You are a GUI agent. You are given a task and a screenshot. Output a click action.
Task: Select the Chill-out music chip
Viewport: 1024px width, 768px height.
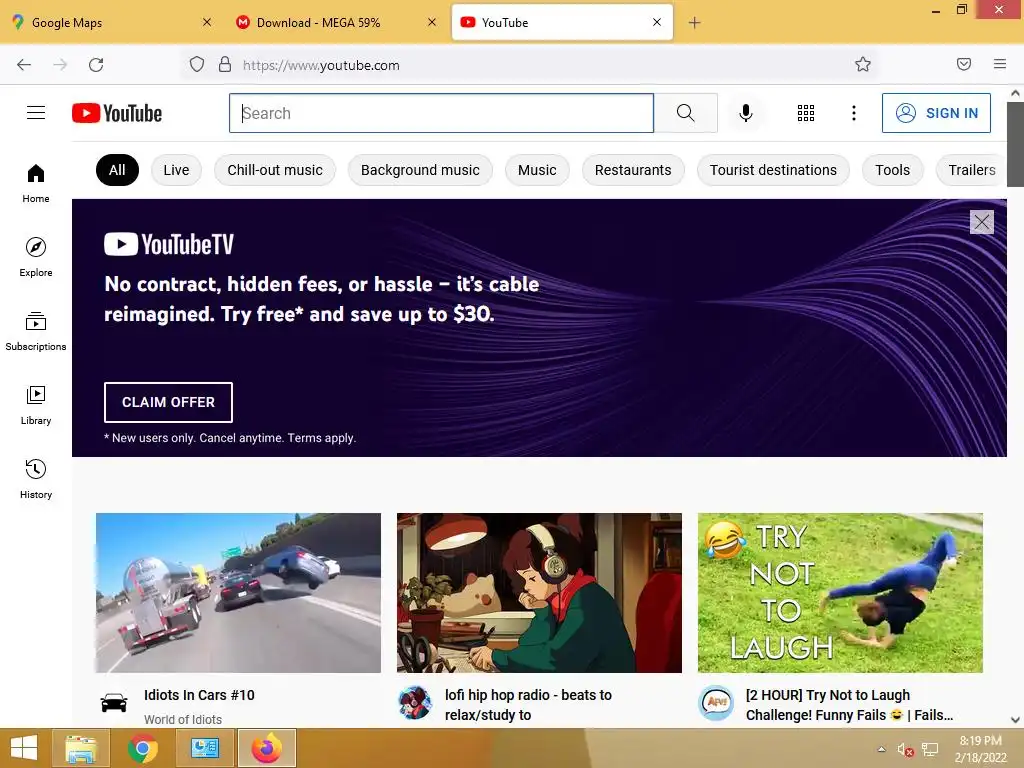pos(275,170)
